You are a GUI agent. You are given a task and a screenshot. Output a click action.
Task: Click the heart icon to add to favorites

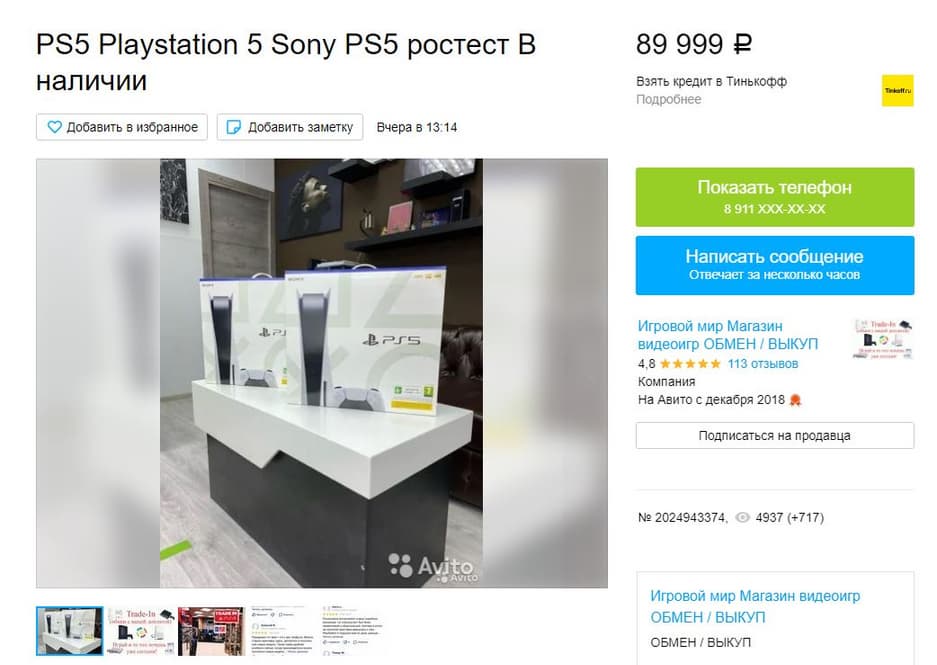pyautogui.click(x=54, y=127)
